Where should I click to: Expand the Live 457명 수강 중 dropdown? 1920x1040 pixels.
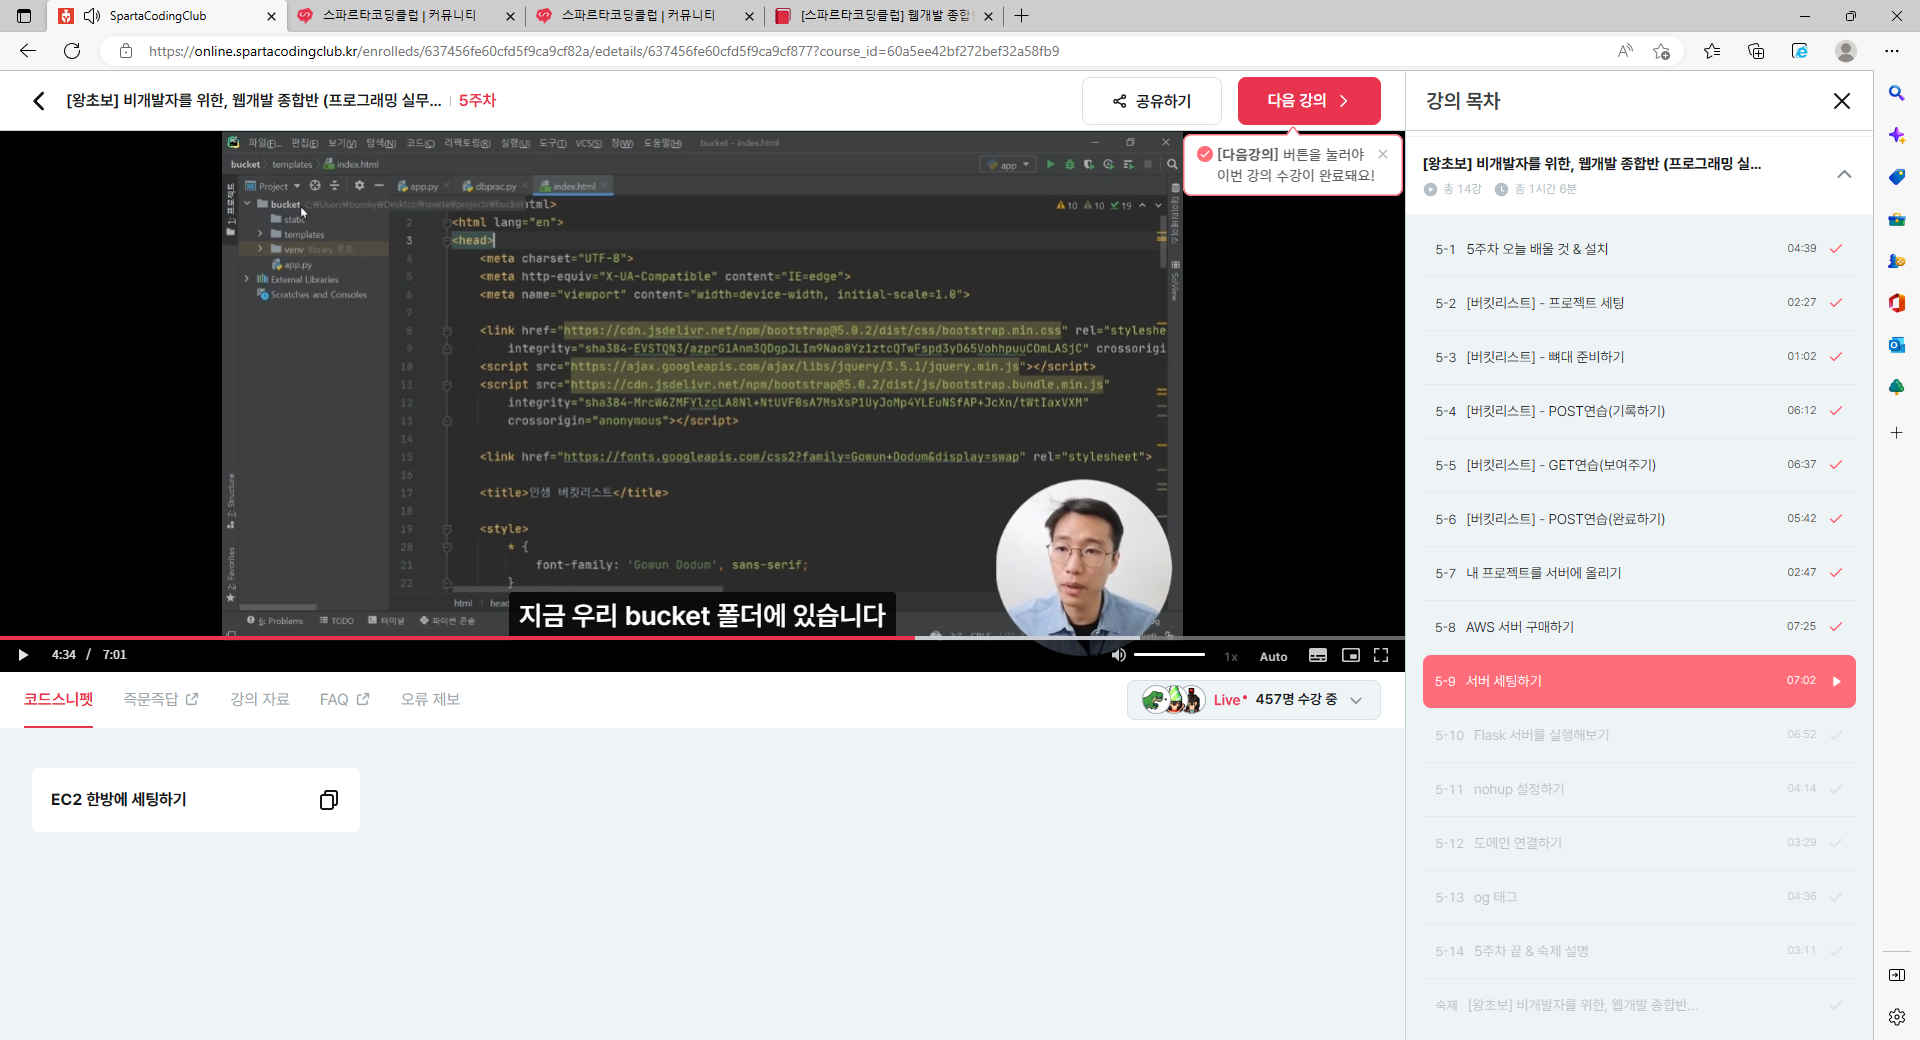click(x=1254, y=700)
